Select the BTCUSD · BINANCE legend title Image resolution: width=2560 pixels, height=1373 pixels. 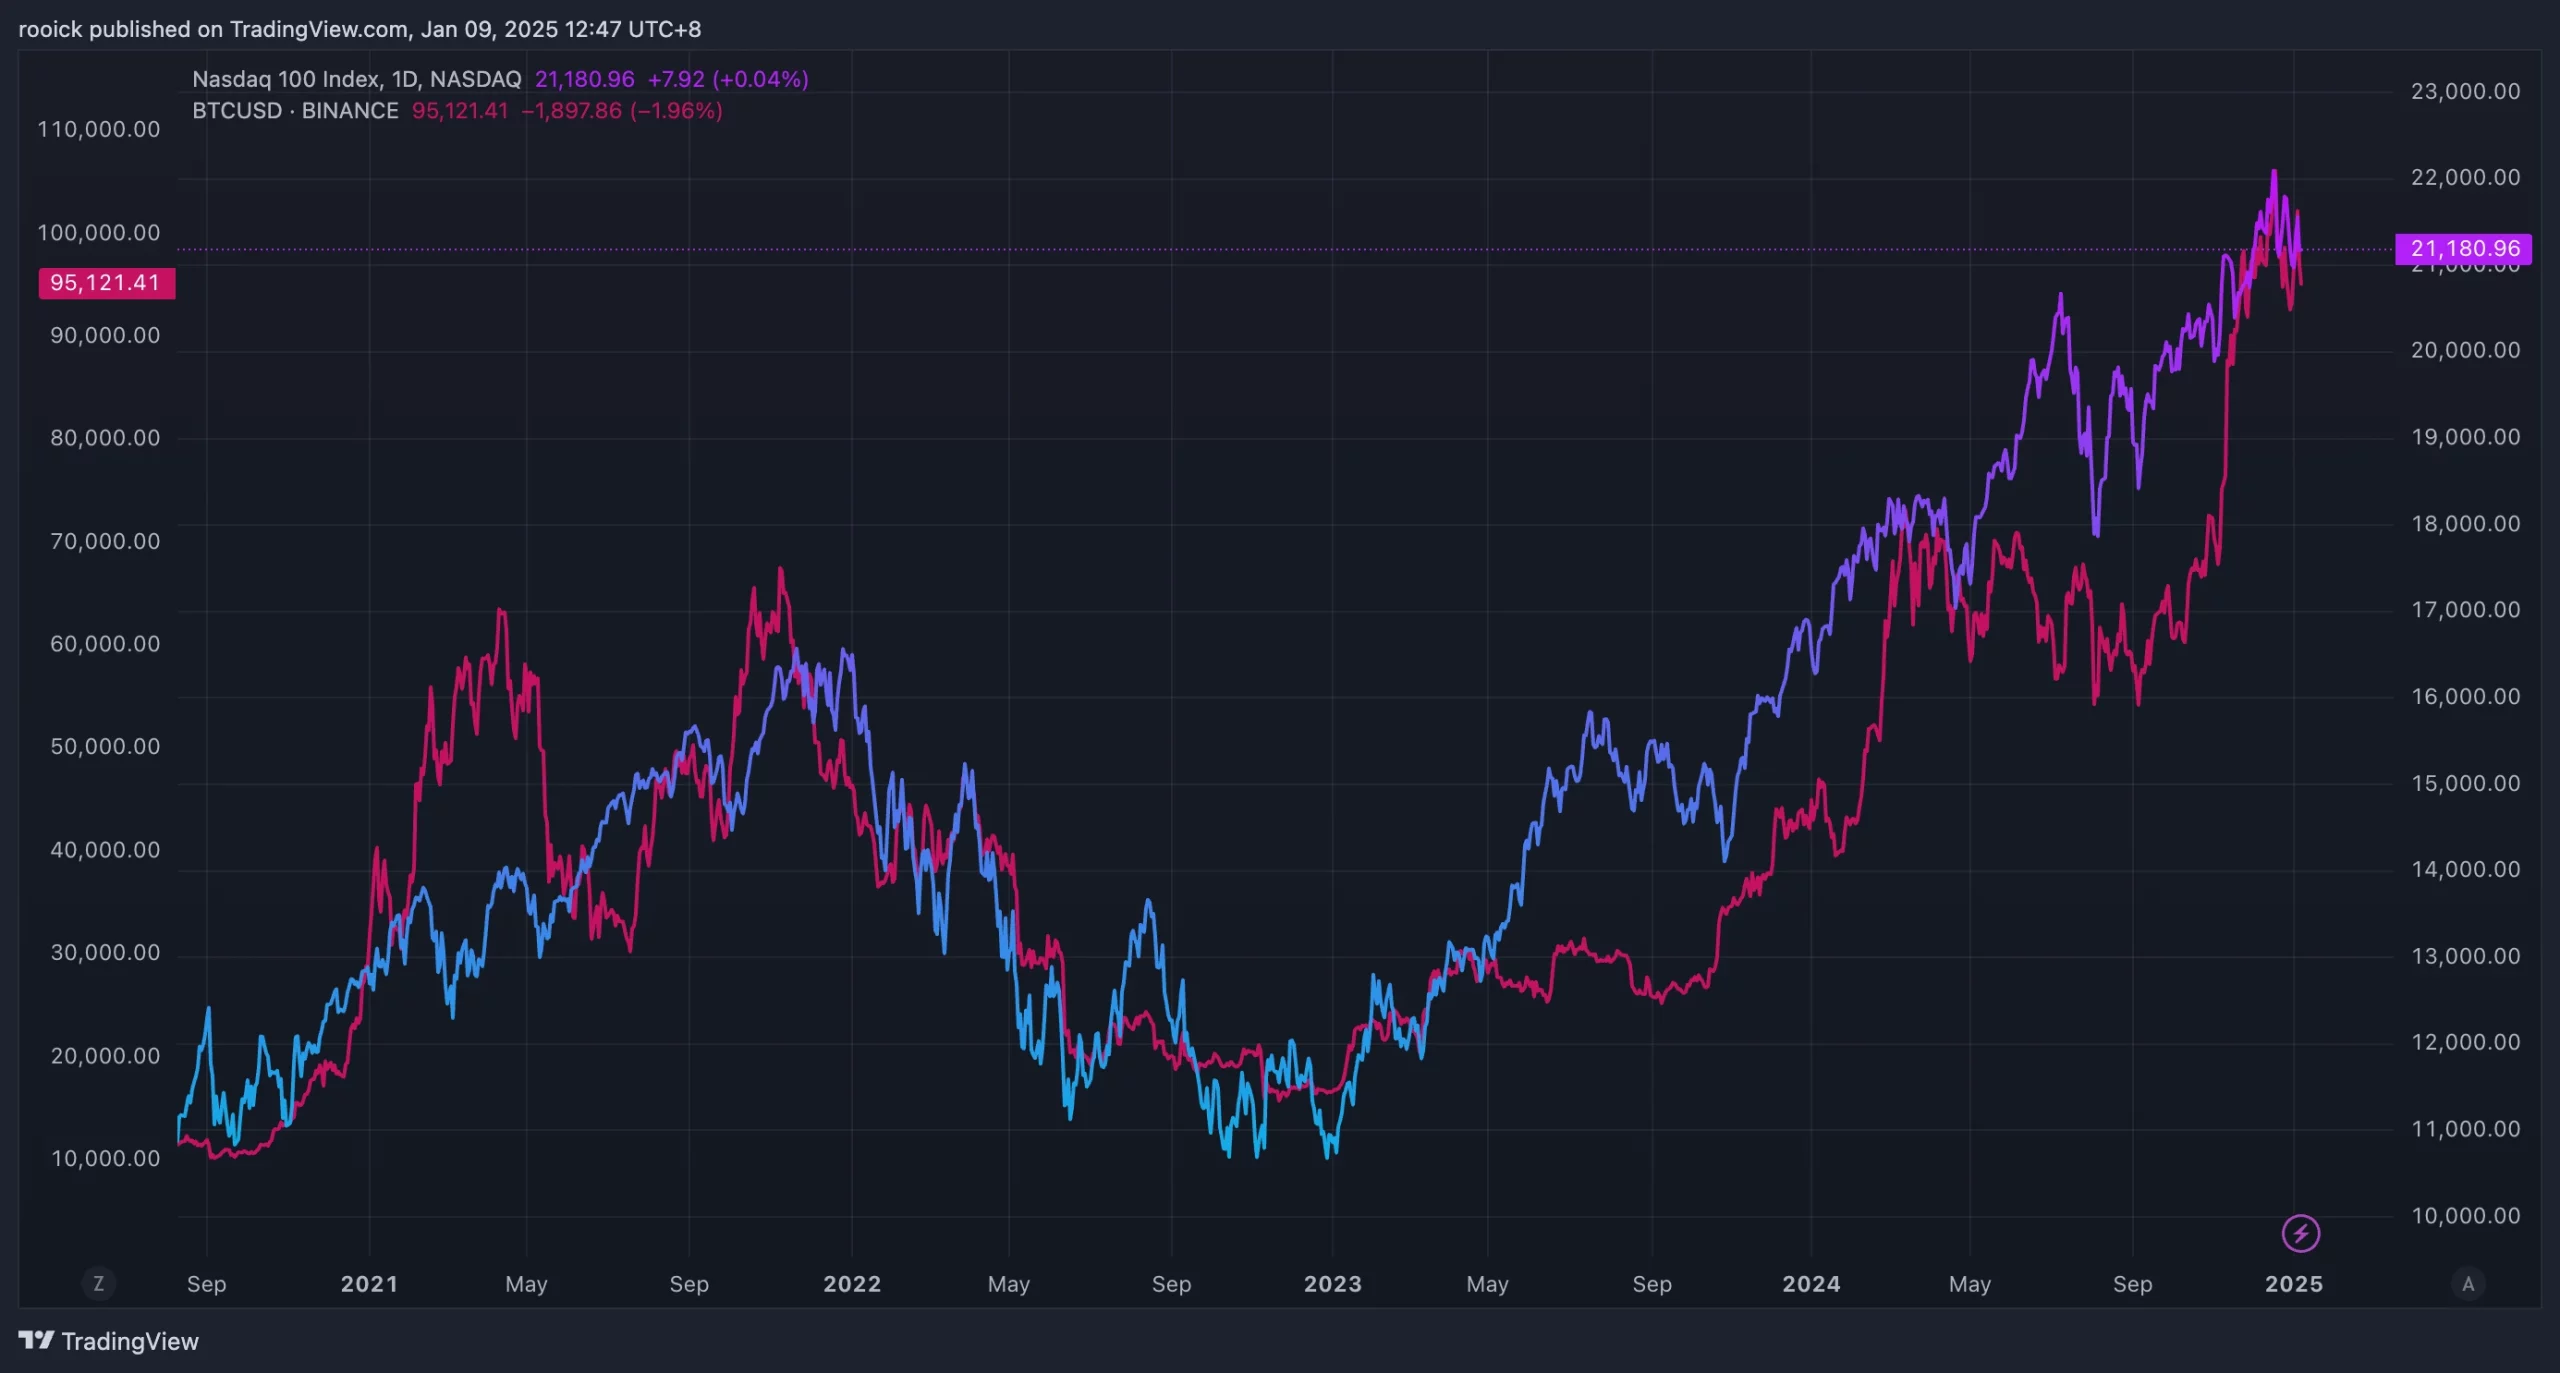coord(295,111)
